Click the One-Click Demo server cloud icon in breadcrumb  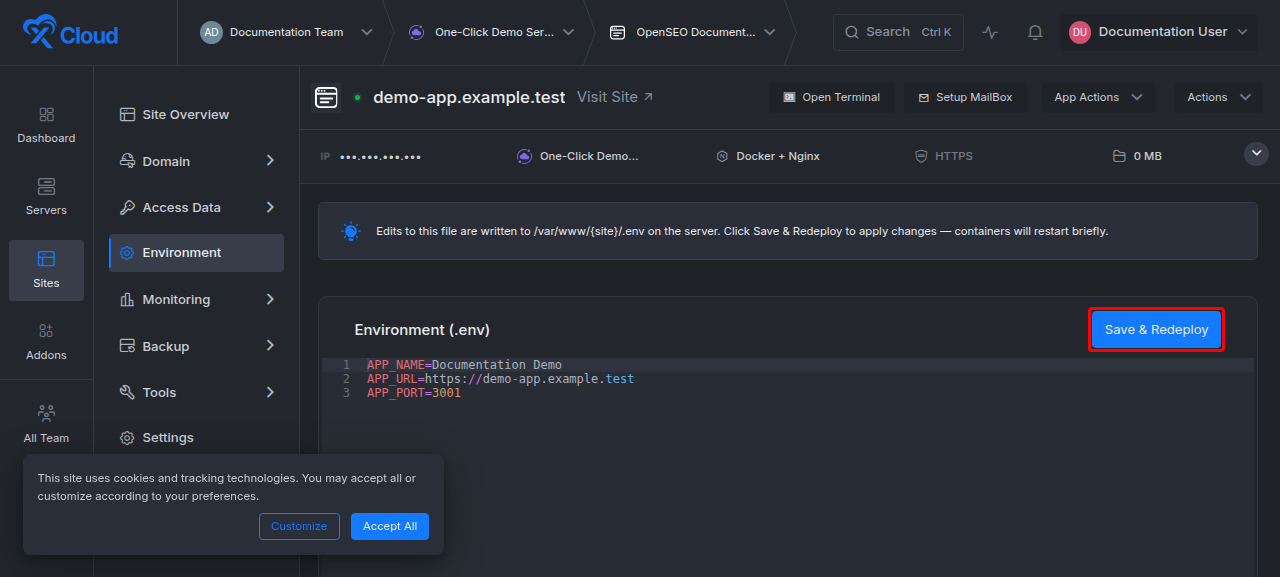tap(416, 32)
